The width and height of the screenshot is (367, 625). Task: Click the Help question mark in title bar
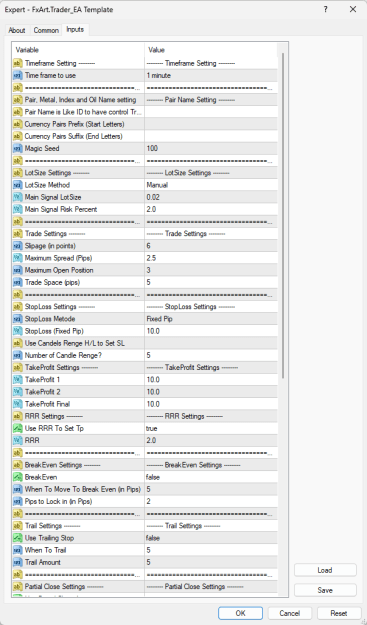pos(326,9)
